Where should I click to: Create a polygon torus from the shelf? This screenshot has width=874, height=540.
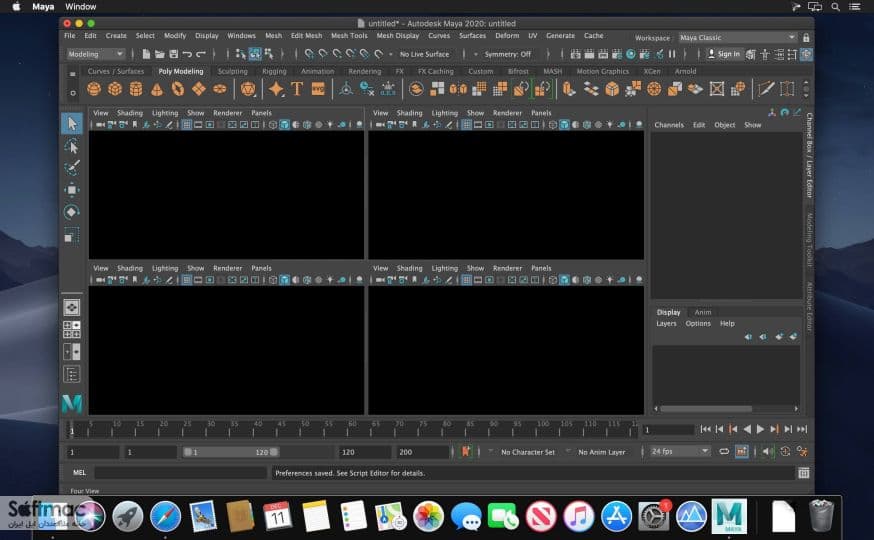(178, 89)
